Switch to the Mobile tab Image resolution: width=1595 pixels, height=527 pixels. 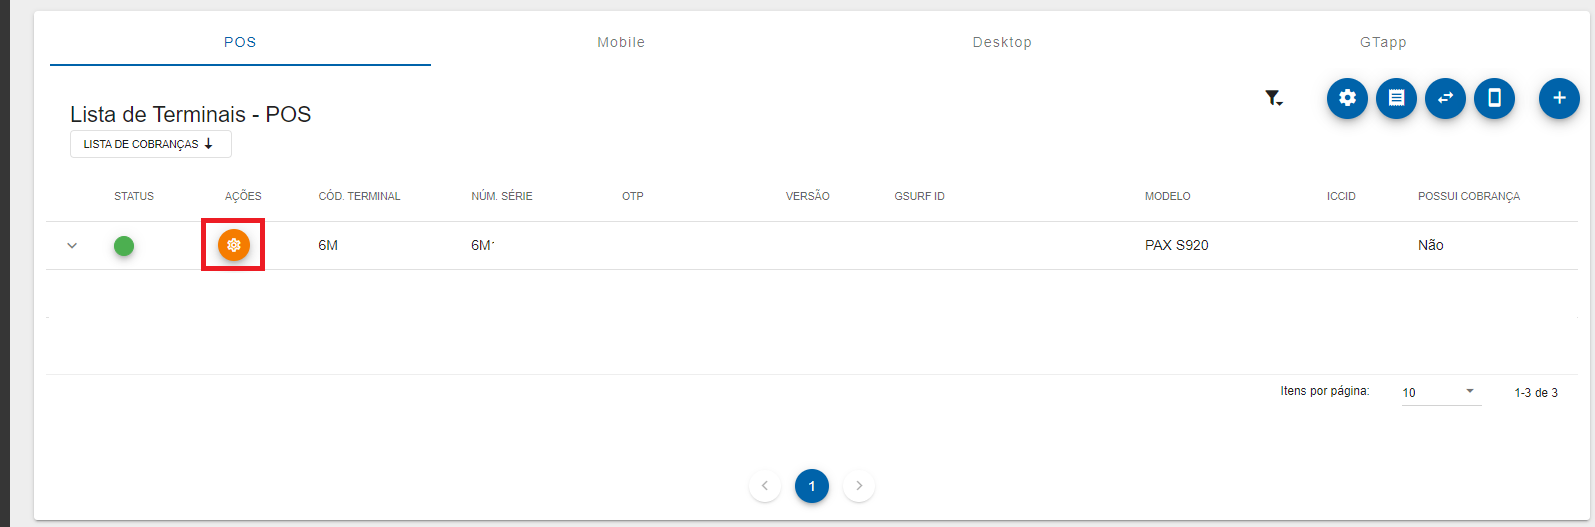coord(621,42)
